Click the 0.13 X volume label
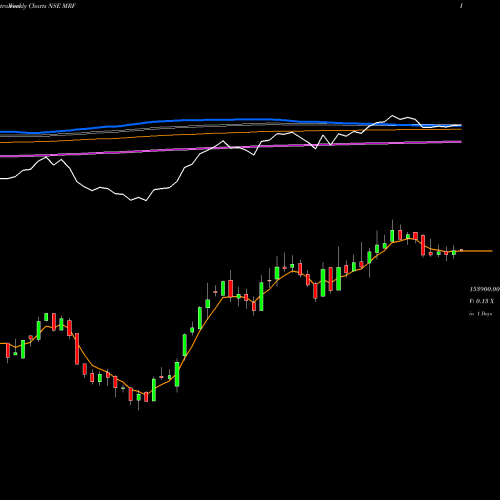500x500 pixels. point(482,301)
